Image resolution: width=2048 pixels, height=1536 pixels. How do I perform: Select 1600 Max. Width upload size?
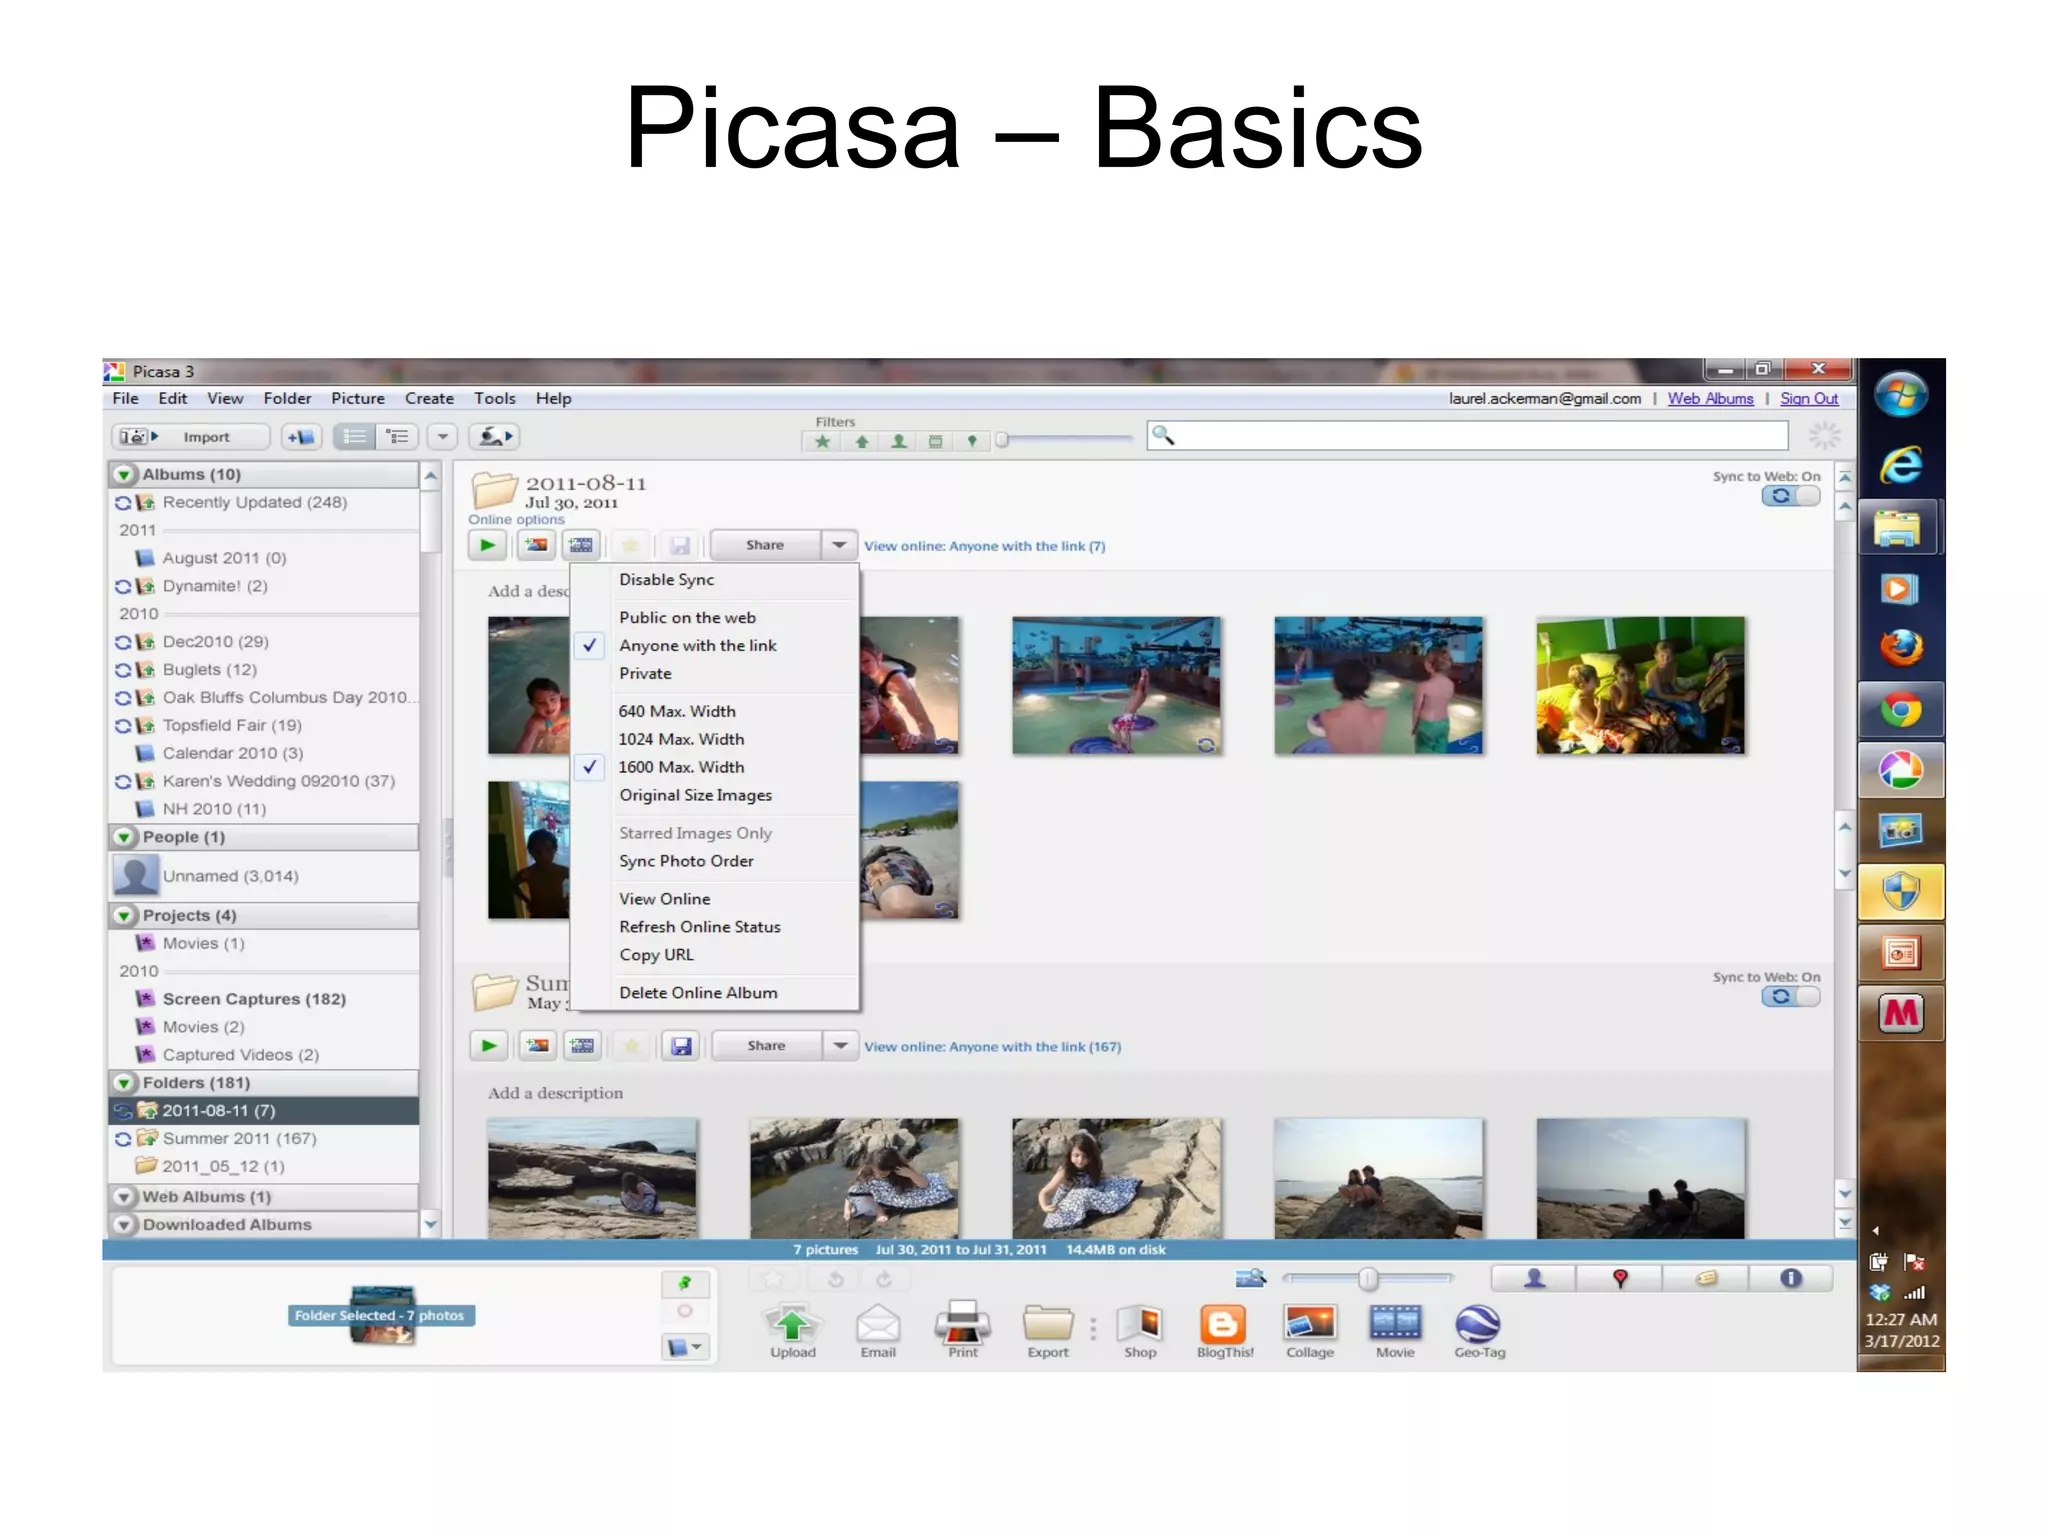point(716,767)
